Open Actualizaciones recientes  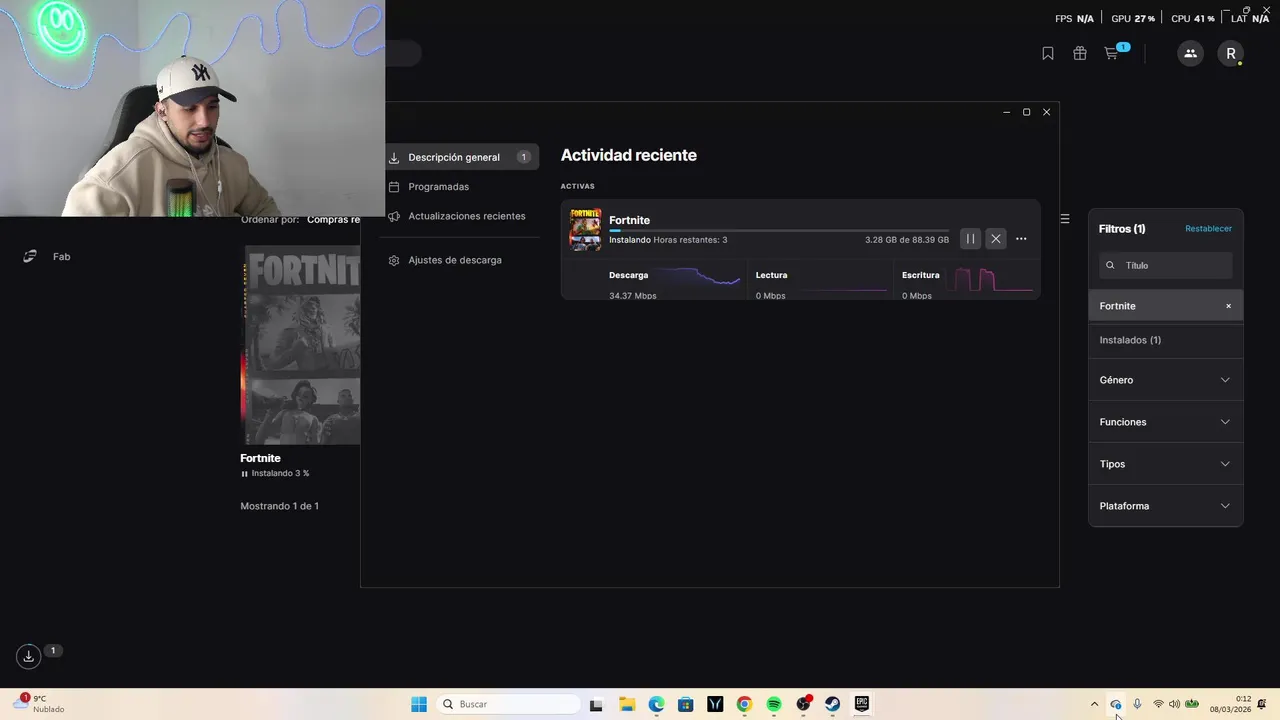(466, 216)
